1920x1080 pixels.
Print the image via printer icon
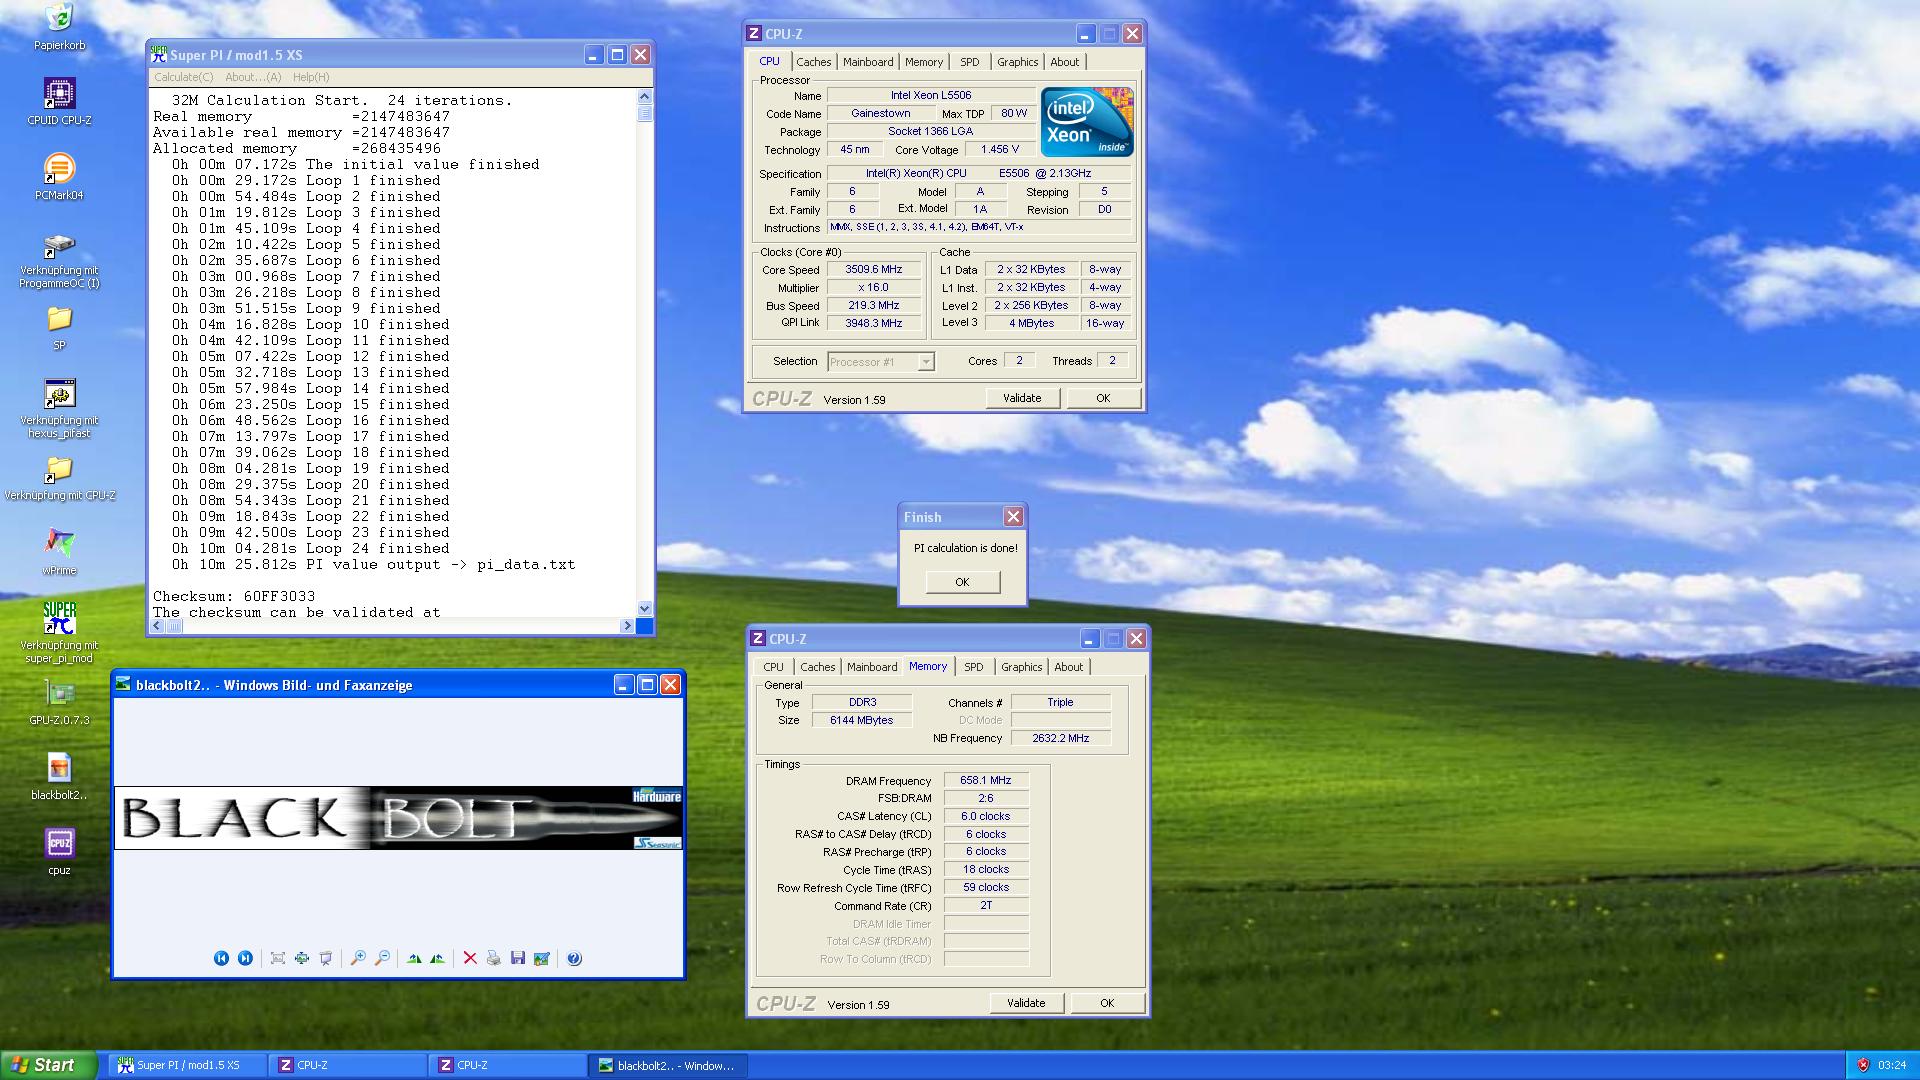pyautogui.click(x=494, y=958)
